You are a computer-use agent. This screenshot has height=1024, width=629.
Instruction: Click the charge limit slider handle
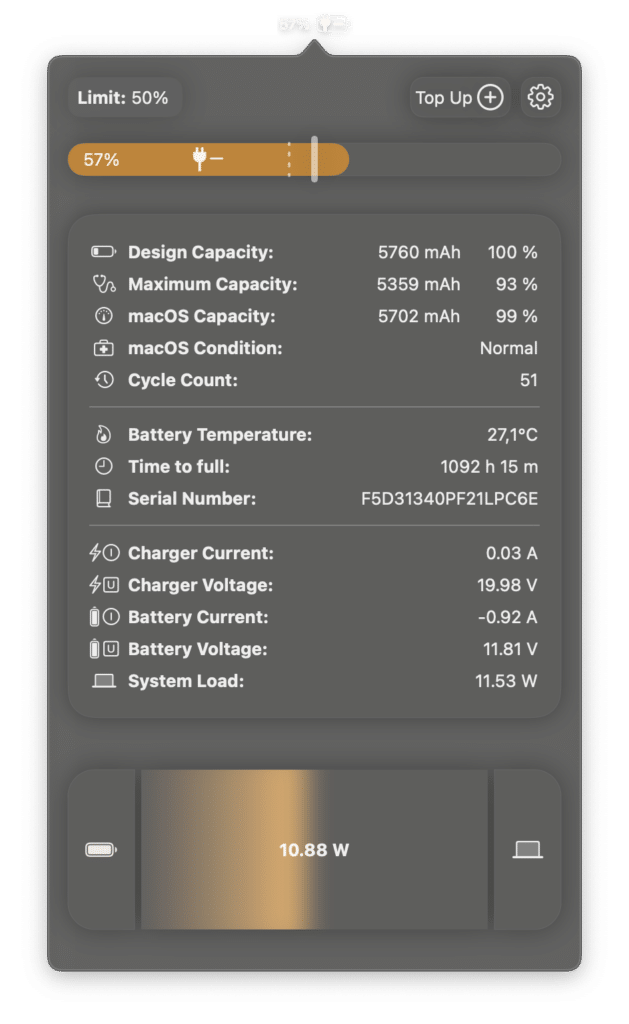314,159
